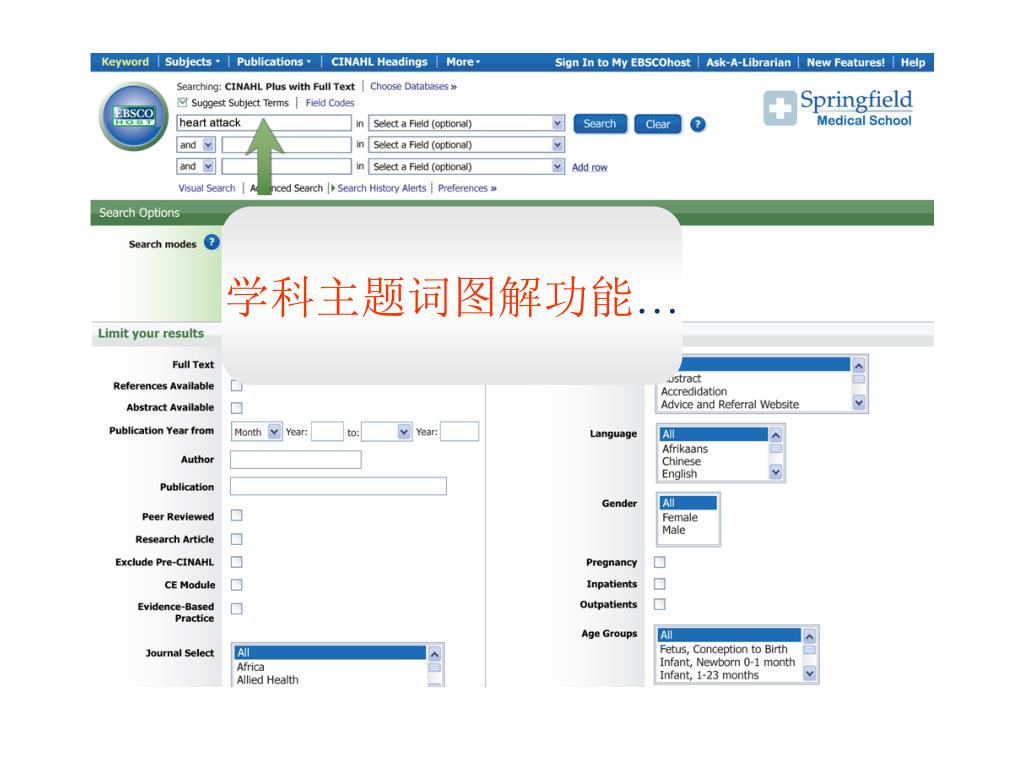Select Africa in Journal Select list

(250, 667)
